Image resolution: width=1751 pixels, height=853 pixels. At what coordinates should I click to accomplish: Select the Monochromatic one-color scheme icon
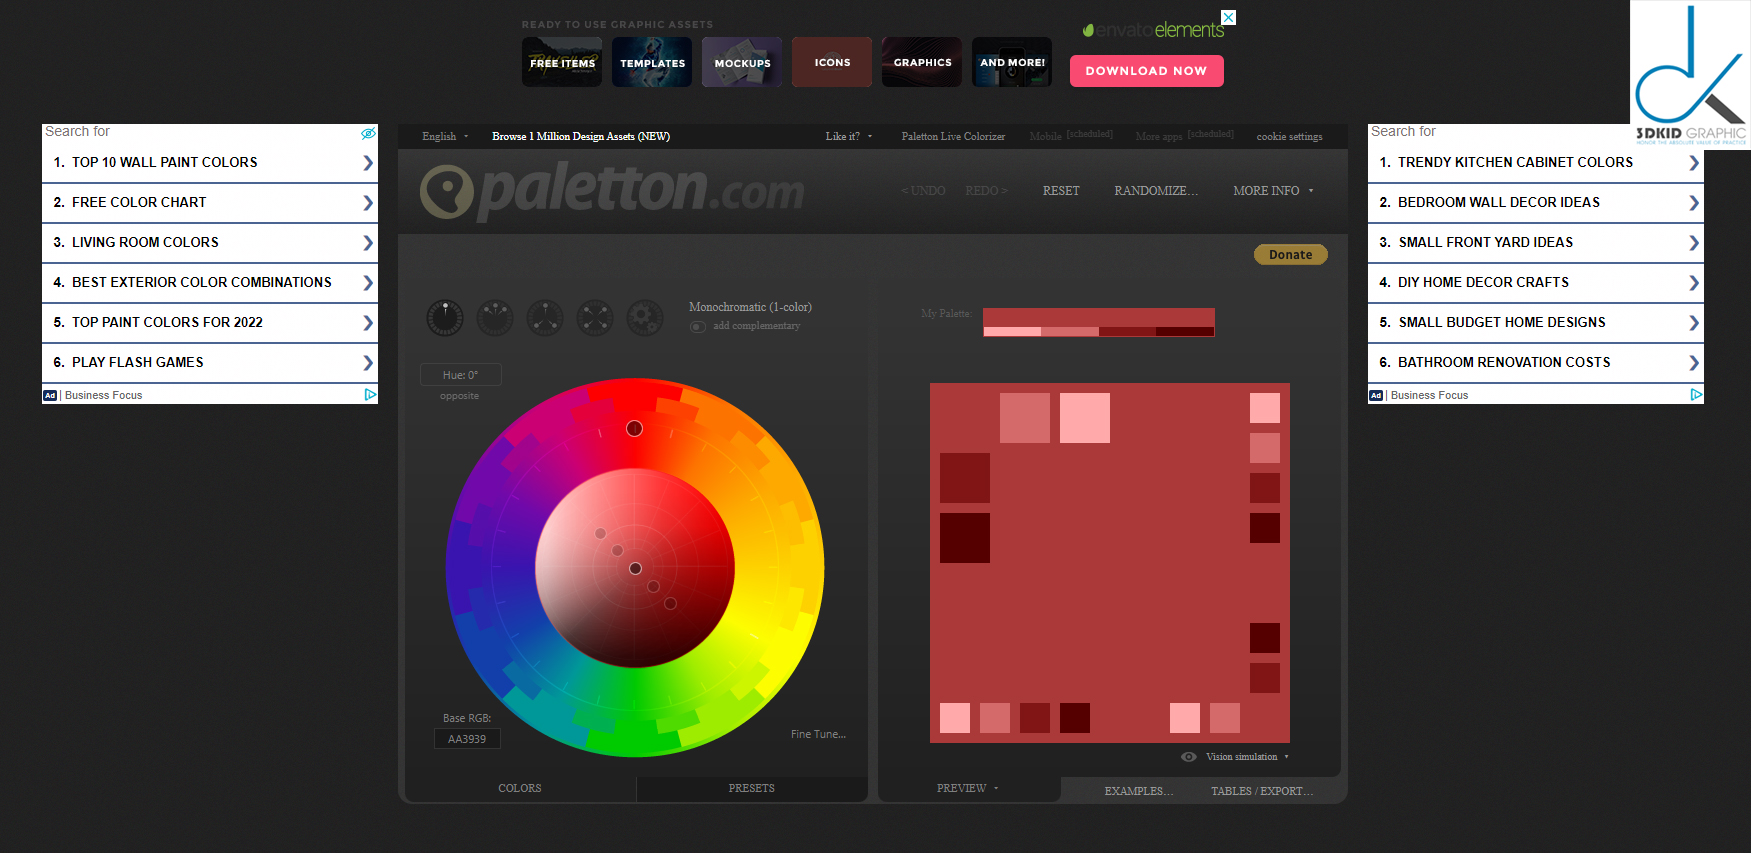[x=445, y=318]
